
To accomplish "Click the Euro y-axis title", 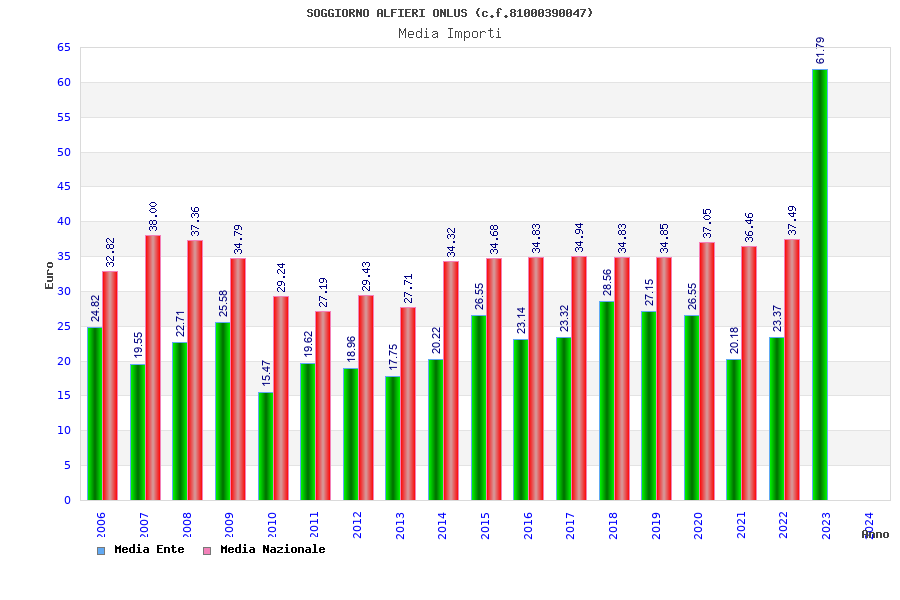I will coord(49,276).
